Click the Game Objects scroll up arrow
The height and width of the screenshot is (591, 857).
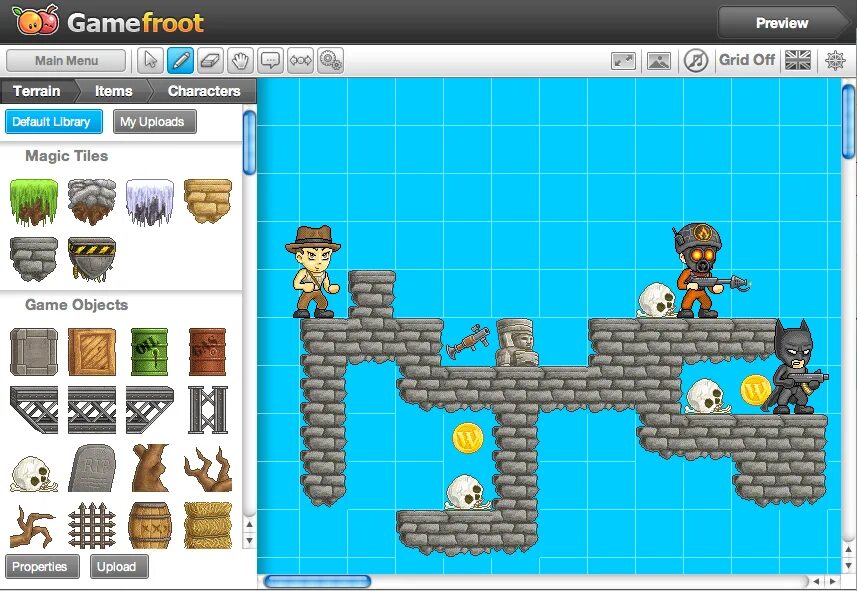(x=249, y=525)
